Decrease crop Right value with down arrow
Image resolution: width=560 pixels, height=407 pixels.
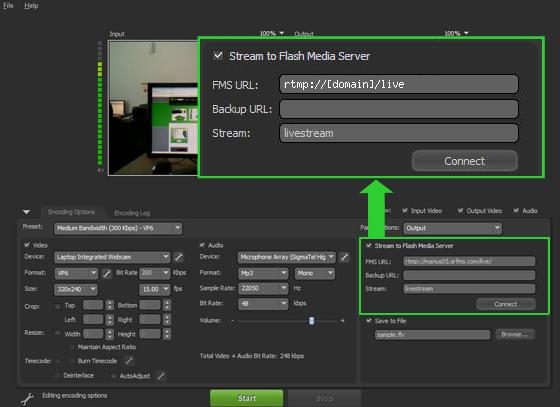(167, 322)
